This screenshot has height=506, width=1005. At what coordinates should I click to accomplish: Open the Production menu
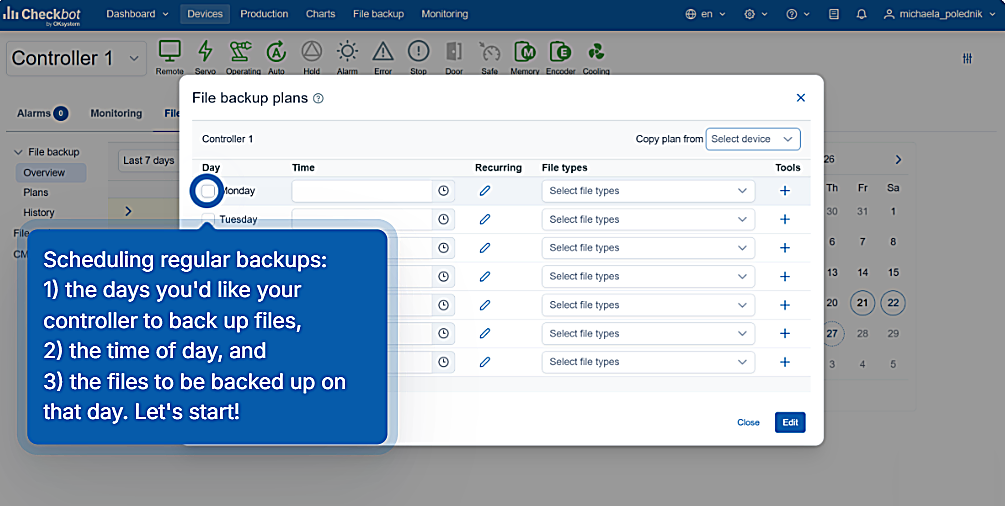pos(264,14)
